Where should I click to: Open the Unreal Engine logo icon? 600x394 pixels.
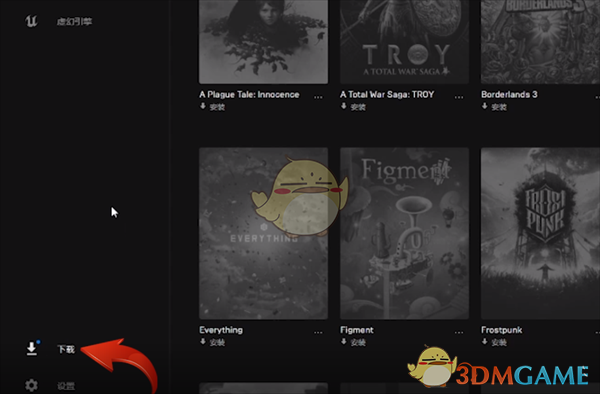pyautogui.click(x=31, y=21)
